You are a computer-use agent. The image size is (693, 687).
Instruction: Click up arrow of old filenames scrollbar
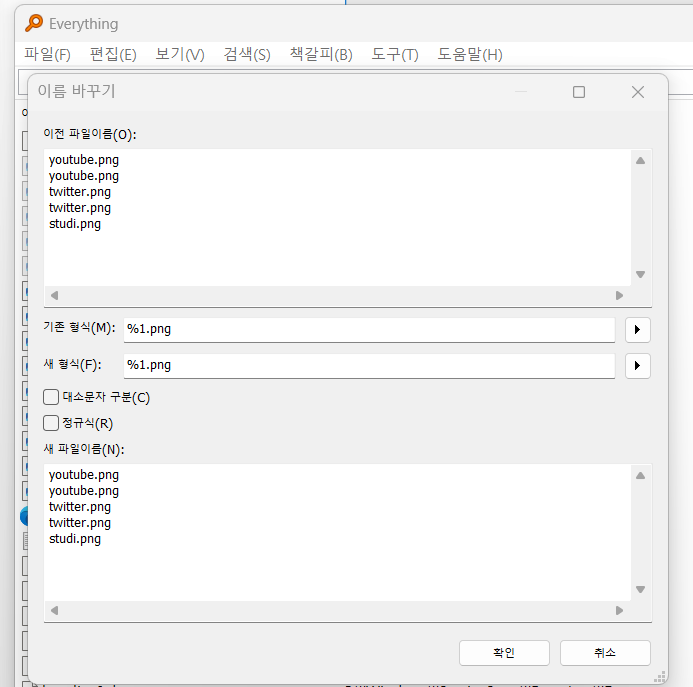click(640, 161)
